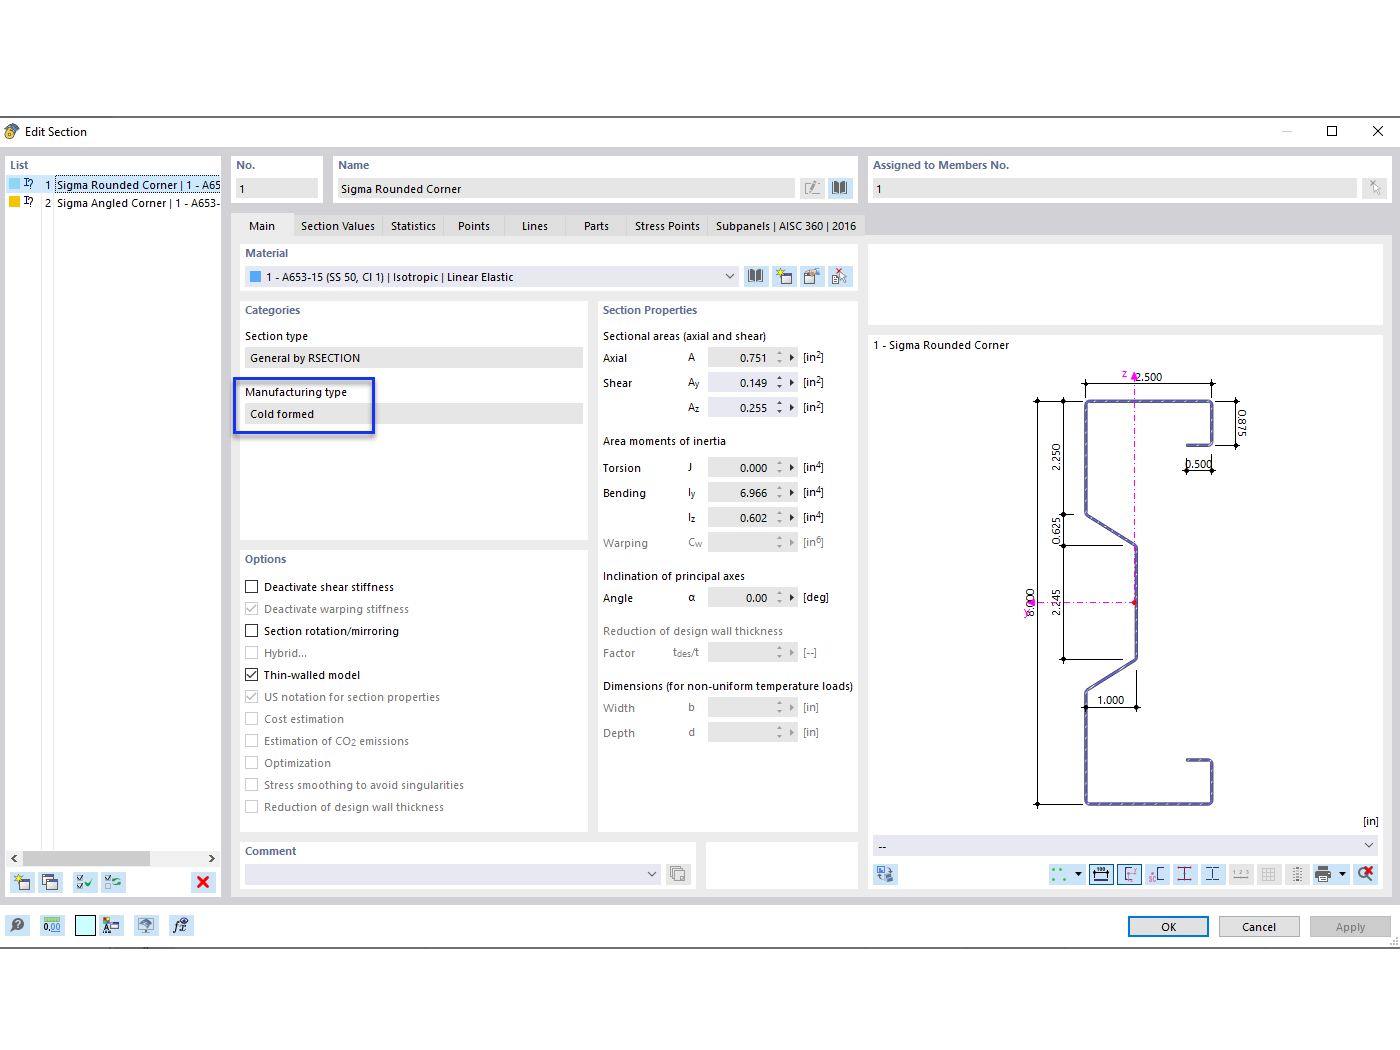Delete the material assignment with red-cross icon
This screenshot has height=1050, width=1400.
(840, 276)
